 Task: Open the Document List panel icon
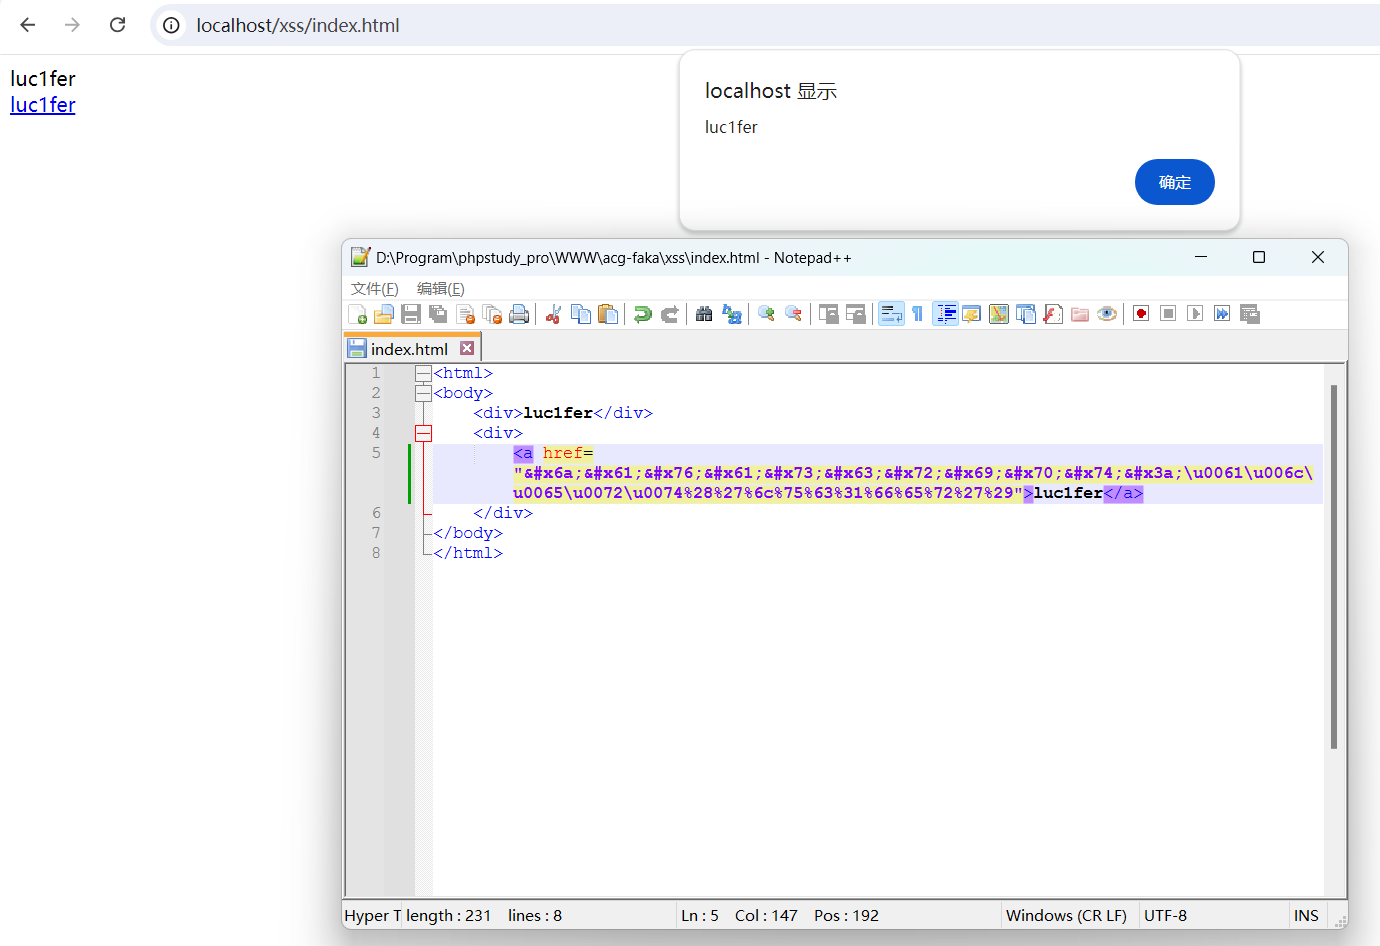pos(1025,314)
